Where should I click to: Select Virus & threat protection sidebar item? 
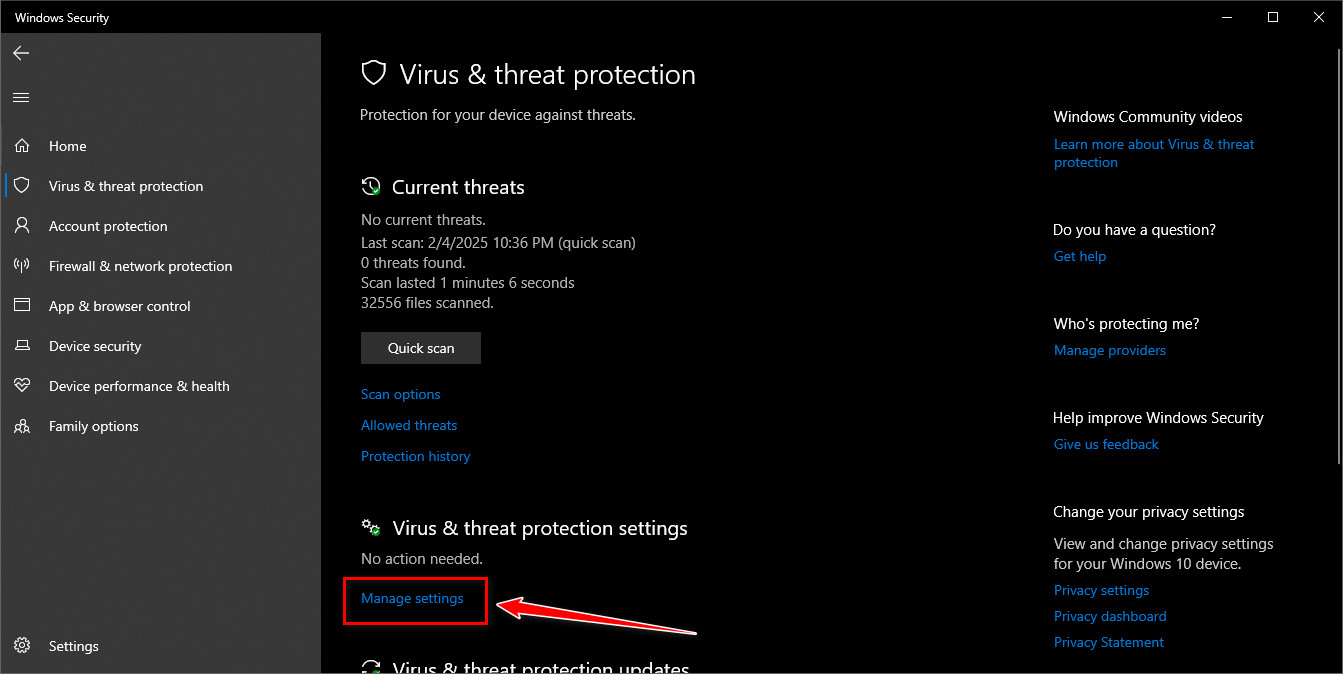126,186
